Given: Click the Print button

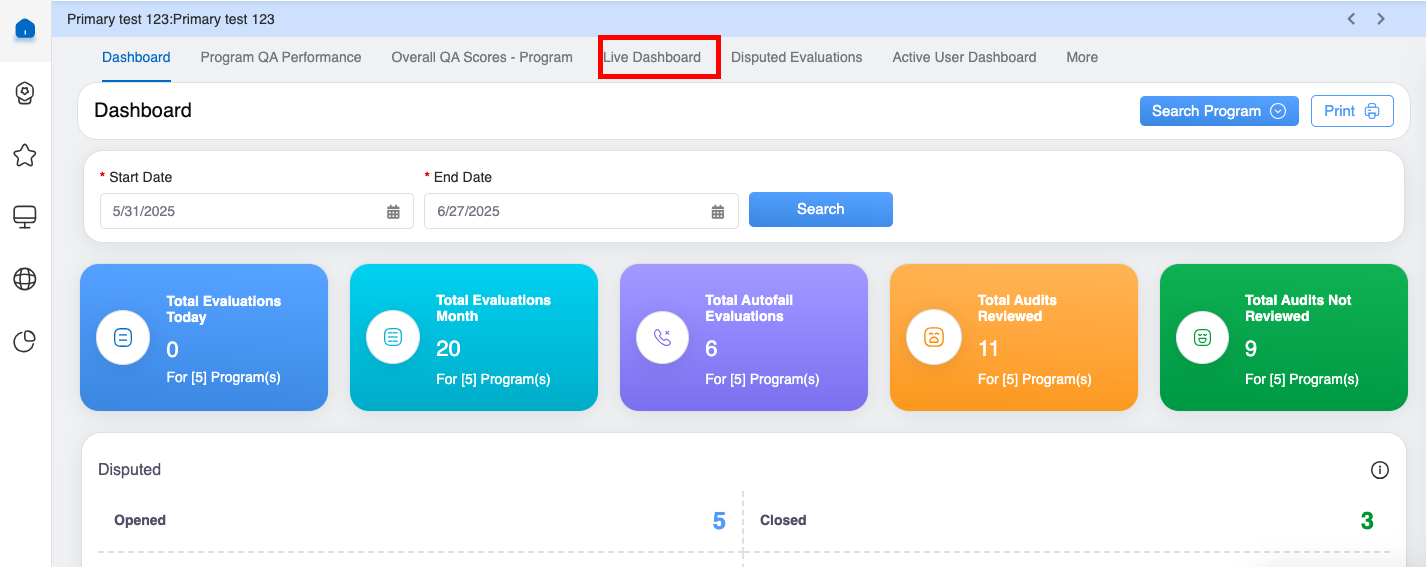Looking at the screenshot, I should click(x=1351, y=111).
